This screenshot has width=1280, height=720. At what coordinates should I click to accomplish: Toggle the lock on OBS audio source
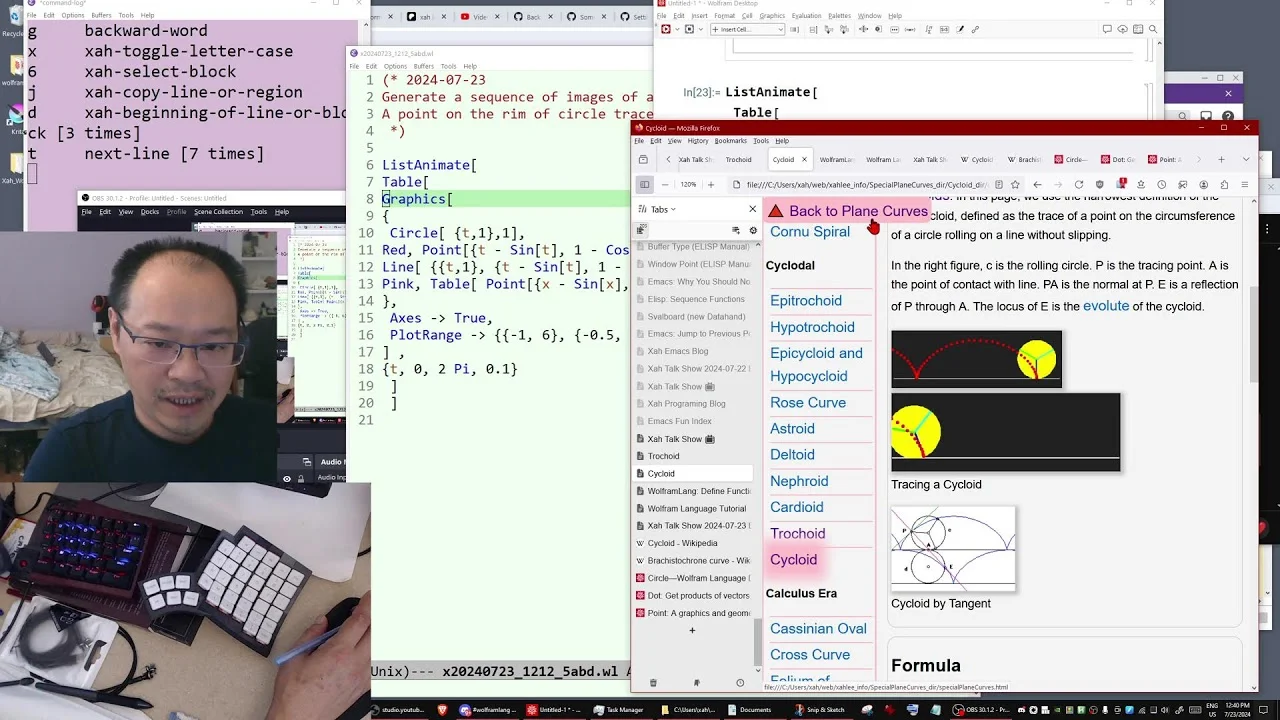[x=303, y=479]
